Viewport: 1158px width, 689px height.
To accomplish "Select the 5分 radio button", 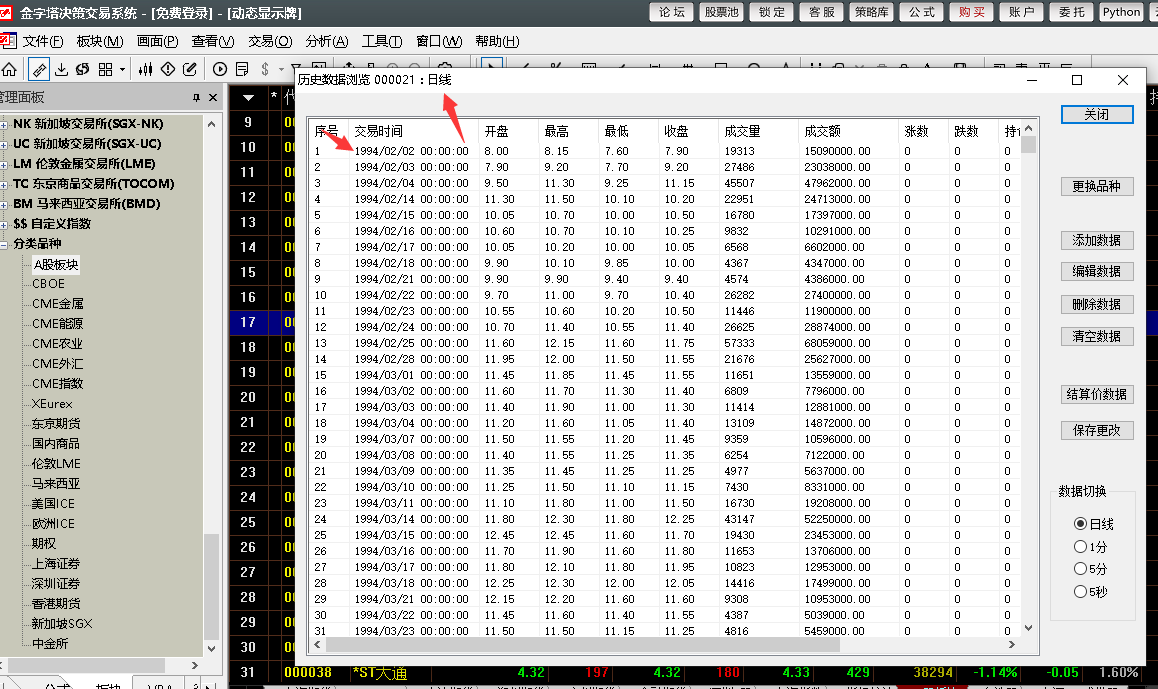I will click(x=1080, y=569).
